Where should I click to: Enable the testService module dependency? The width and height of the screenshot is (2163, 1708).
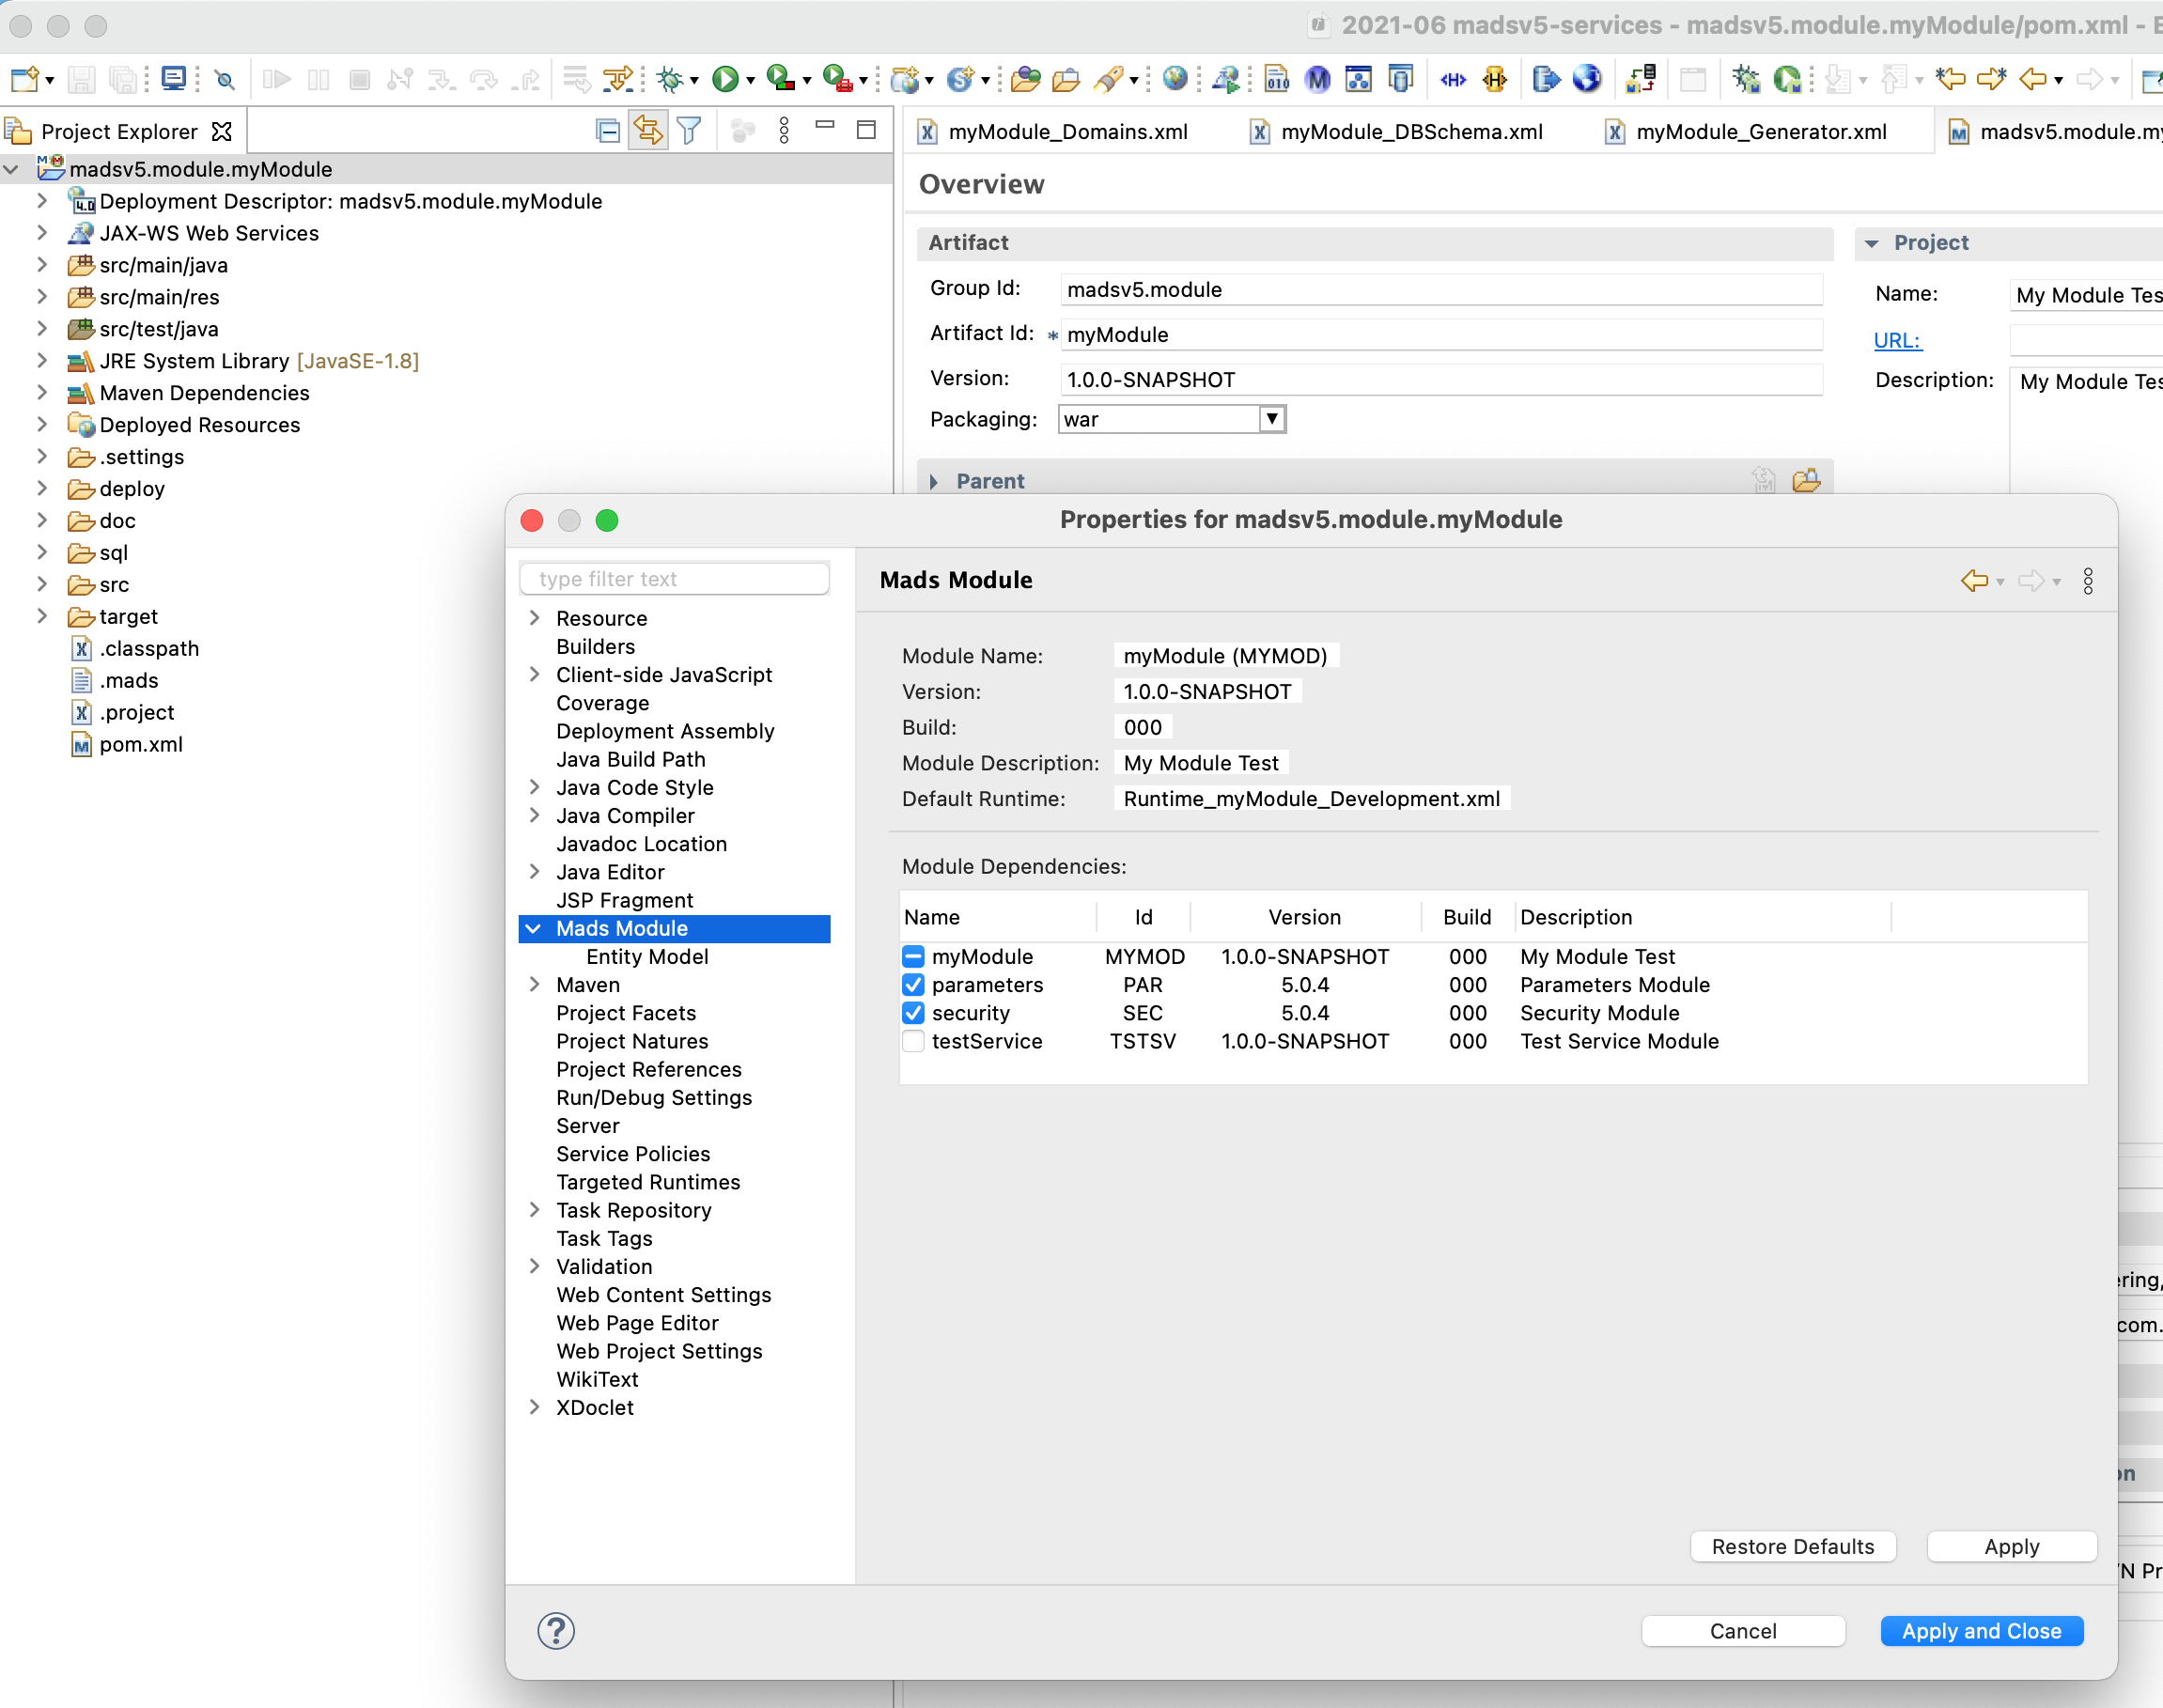tap(912, 1041)
